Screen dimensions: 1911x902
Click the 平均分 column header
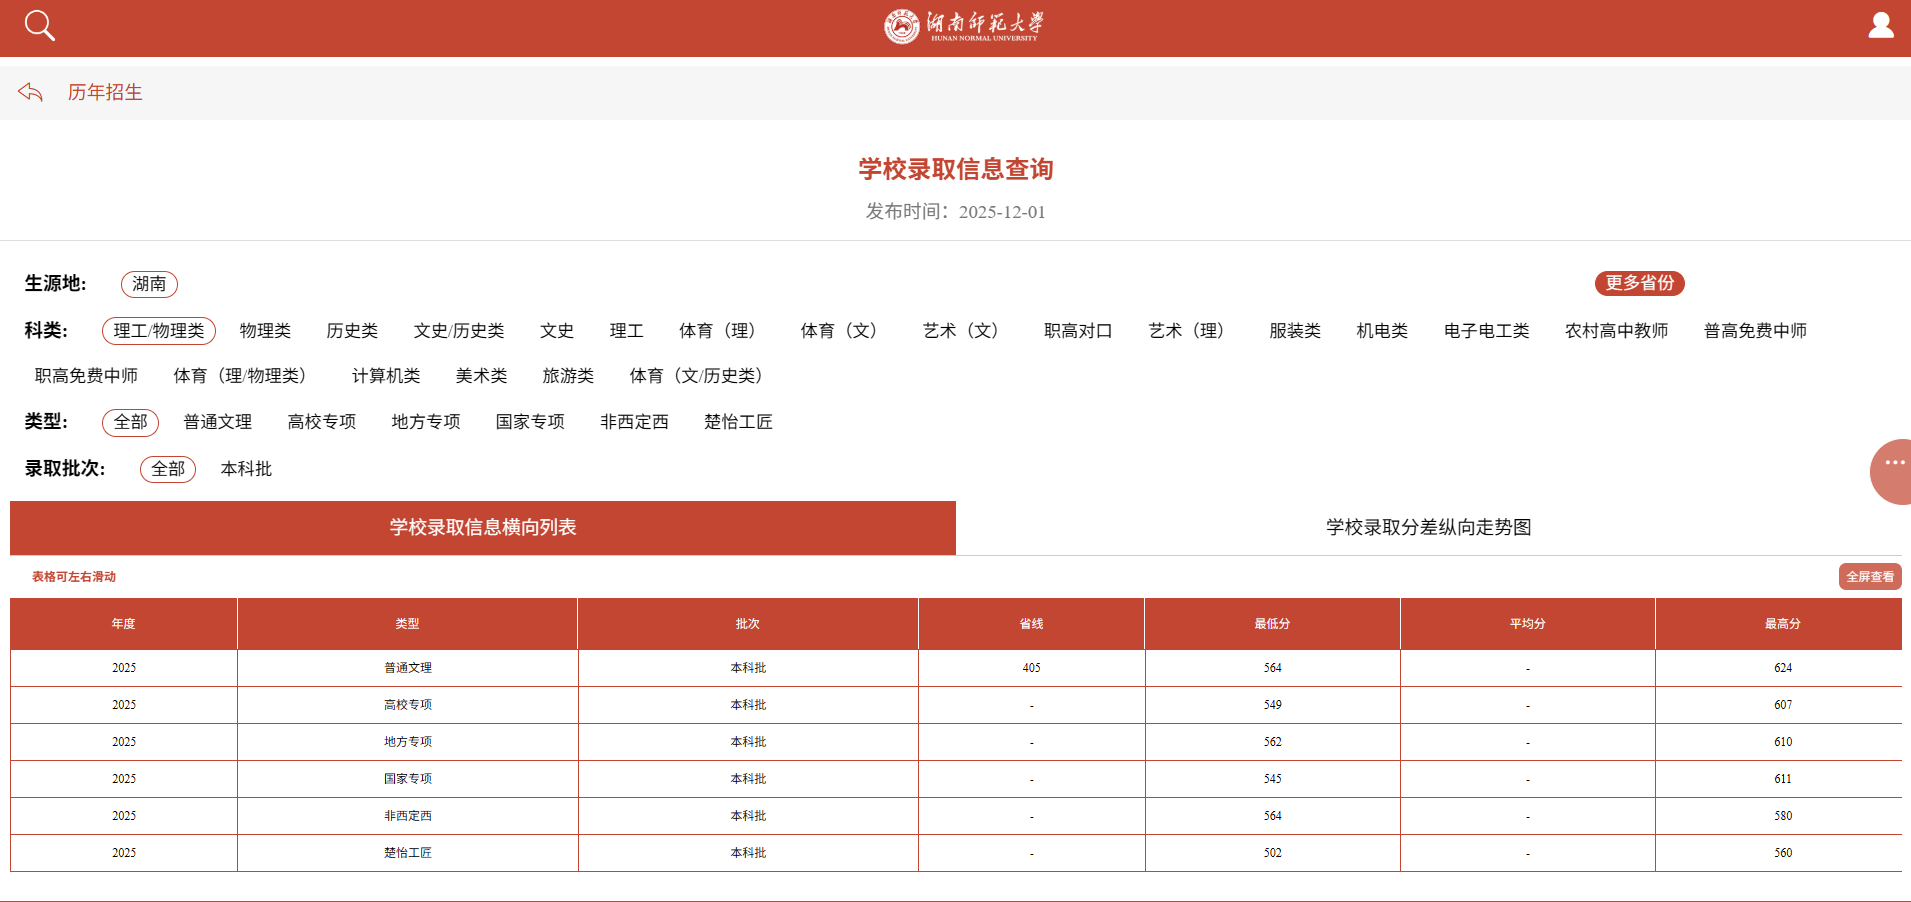(1528, 624)
